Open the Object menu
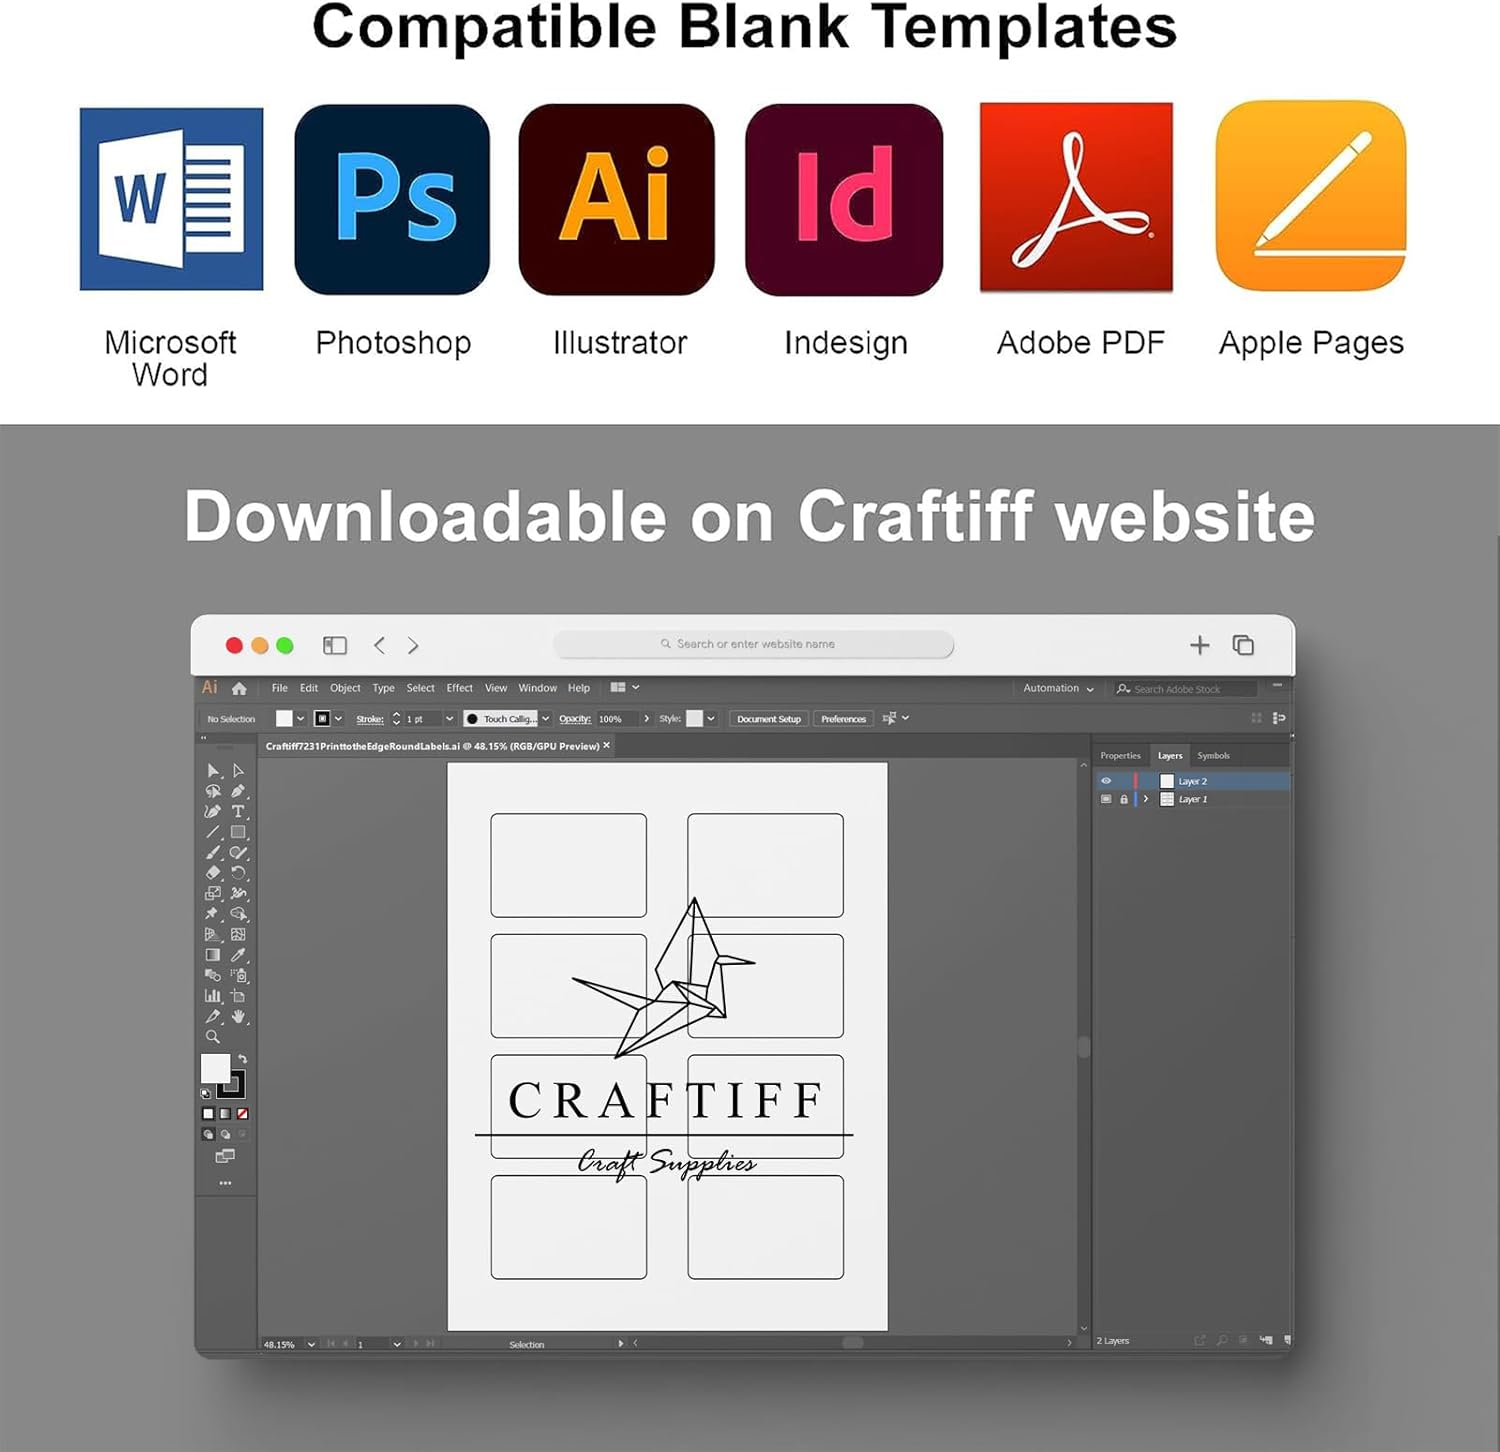Image resolution: width=1500 pixels, height=1452 pixels. 345,688
